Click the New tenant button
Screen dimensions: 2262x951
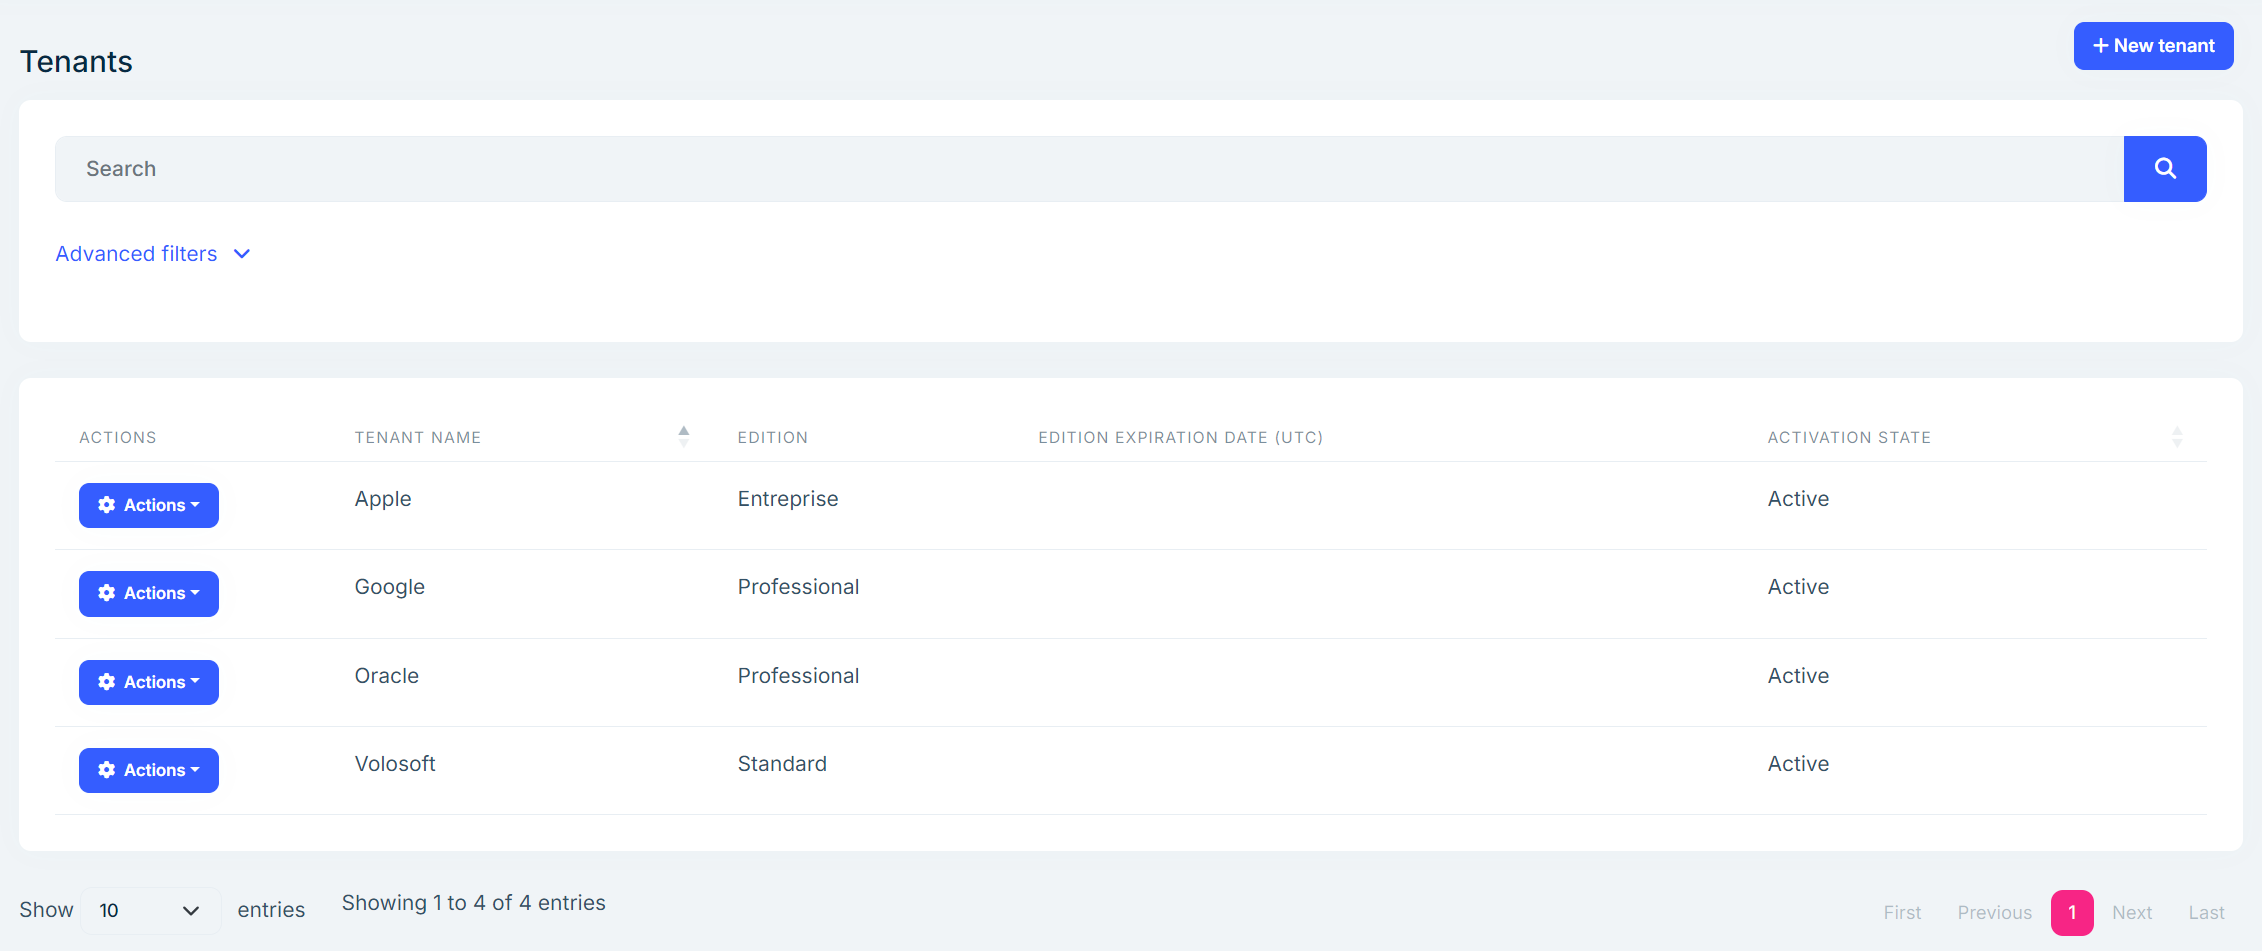coord(2153,45)
